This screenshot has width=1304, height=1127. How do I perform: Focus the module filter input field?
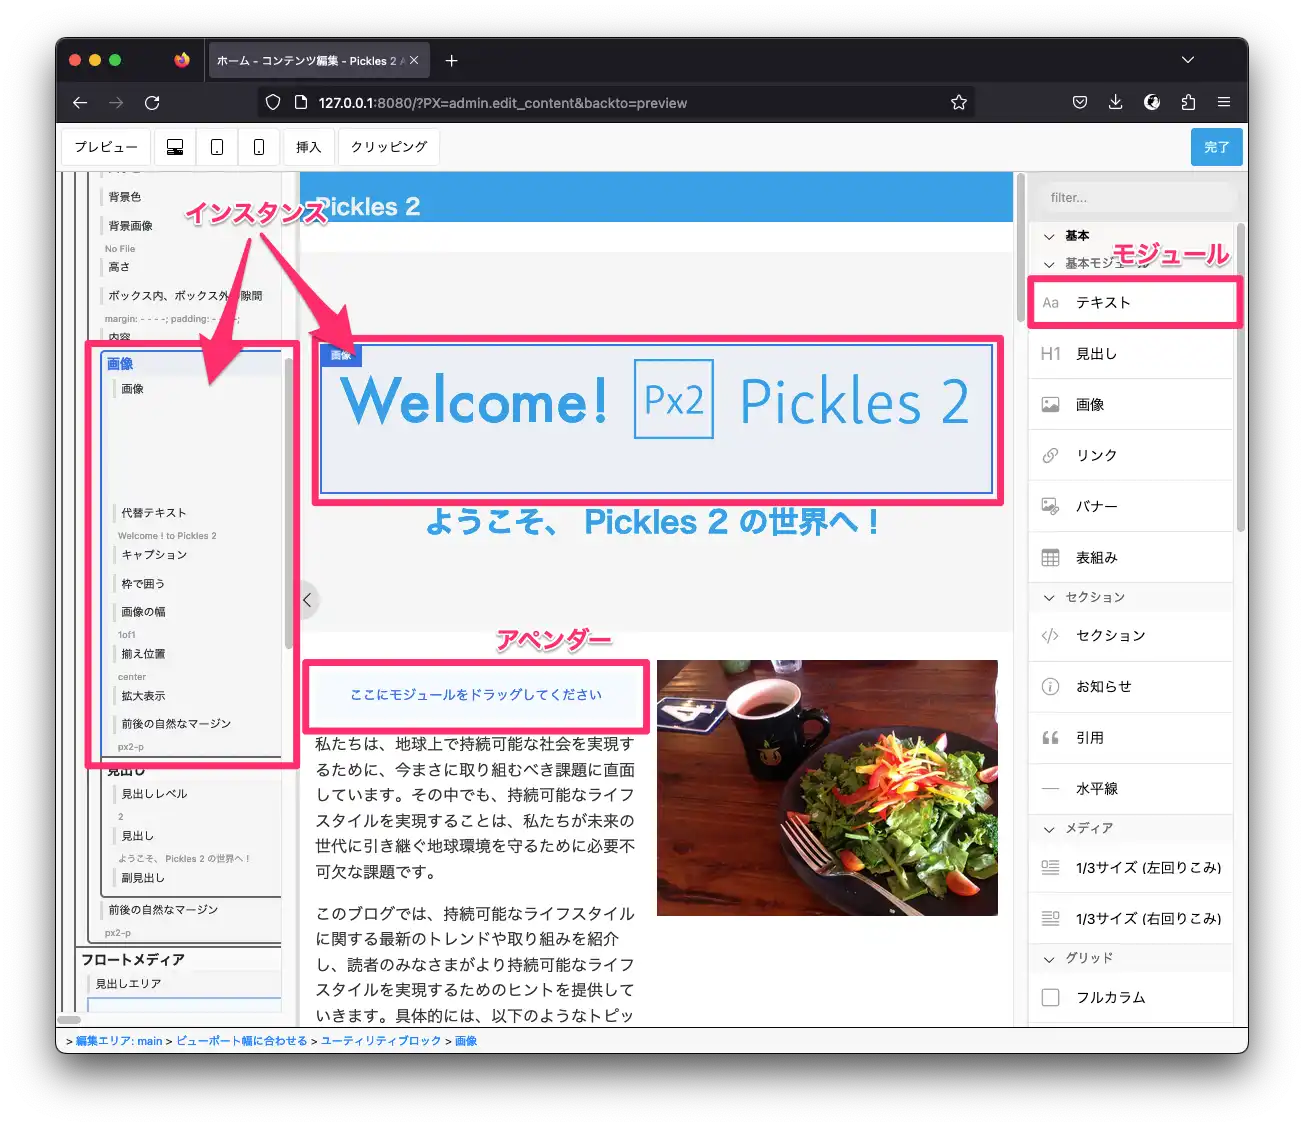pyautogui.click(x=1135, y=198)
